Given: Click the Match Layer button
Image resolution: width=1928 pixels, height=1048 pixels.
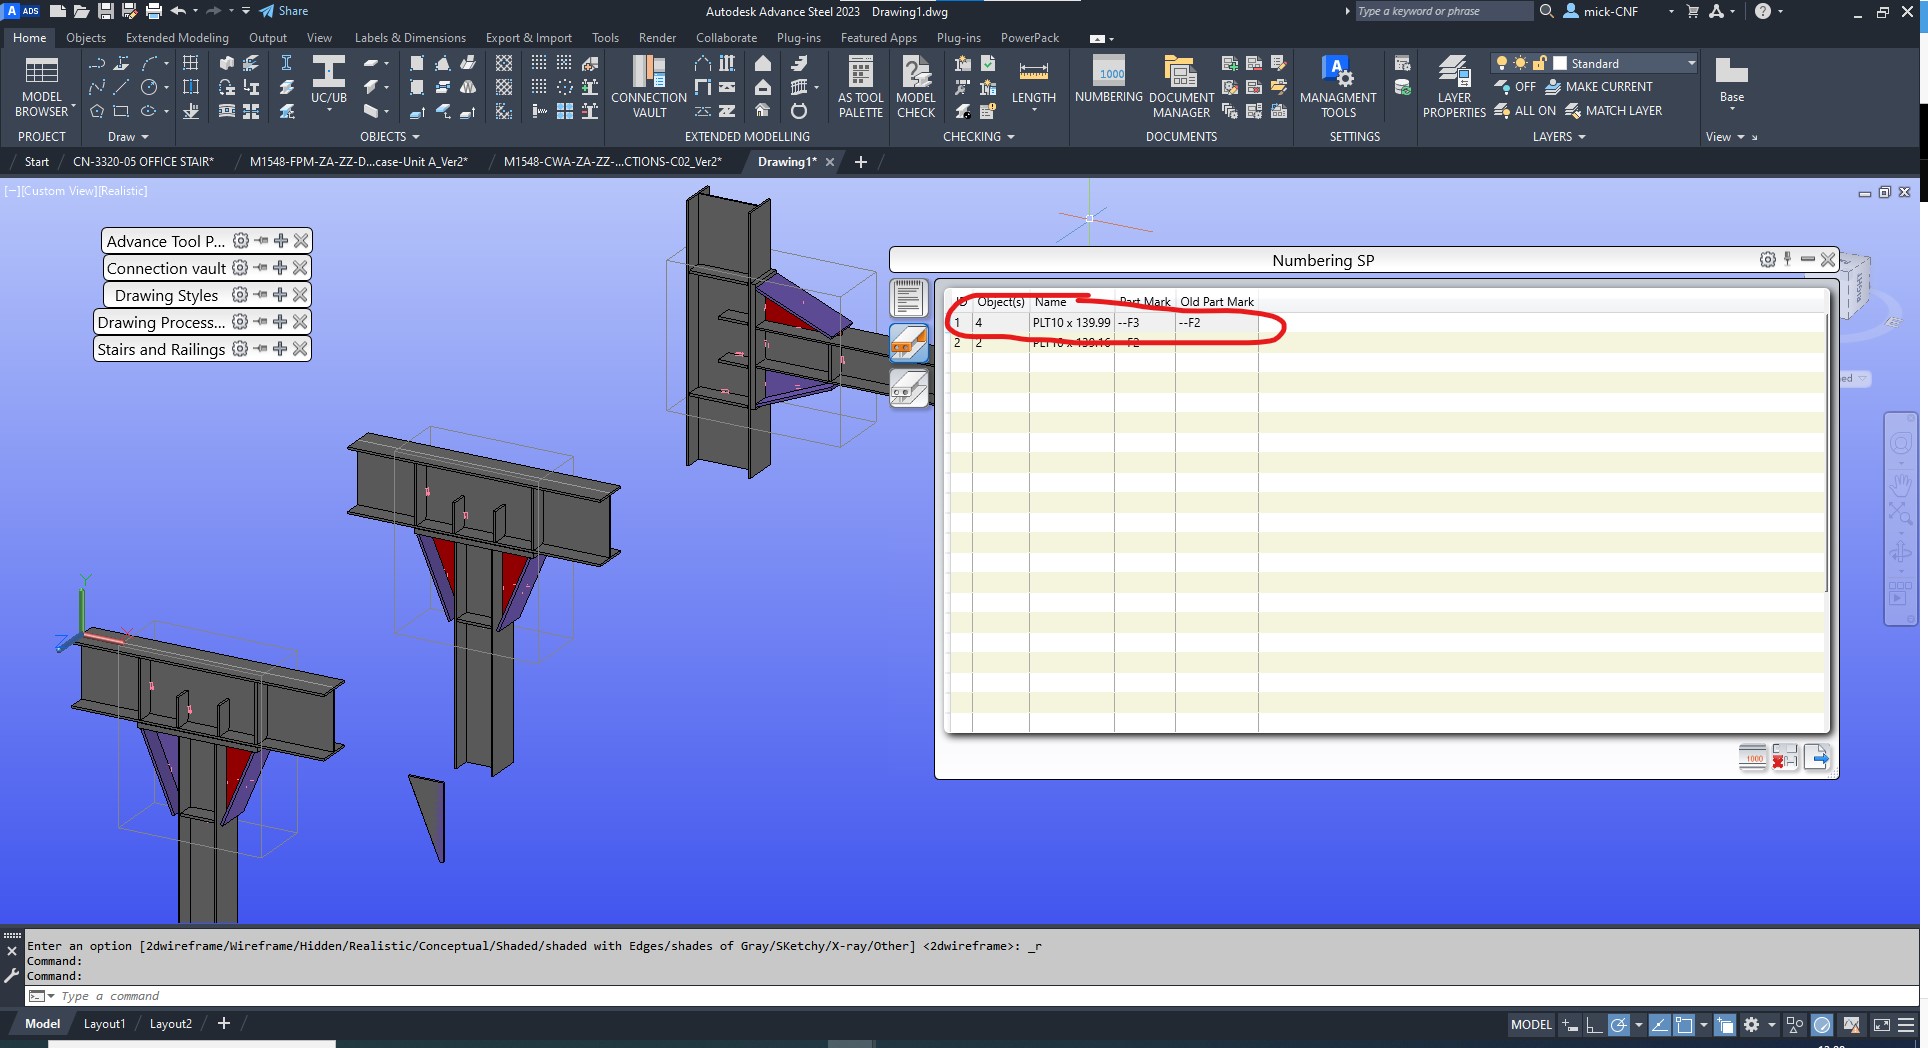Looking at the screenshot, I should pyautogui.click(x=1613, y=111).
